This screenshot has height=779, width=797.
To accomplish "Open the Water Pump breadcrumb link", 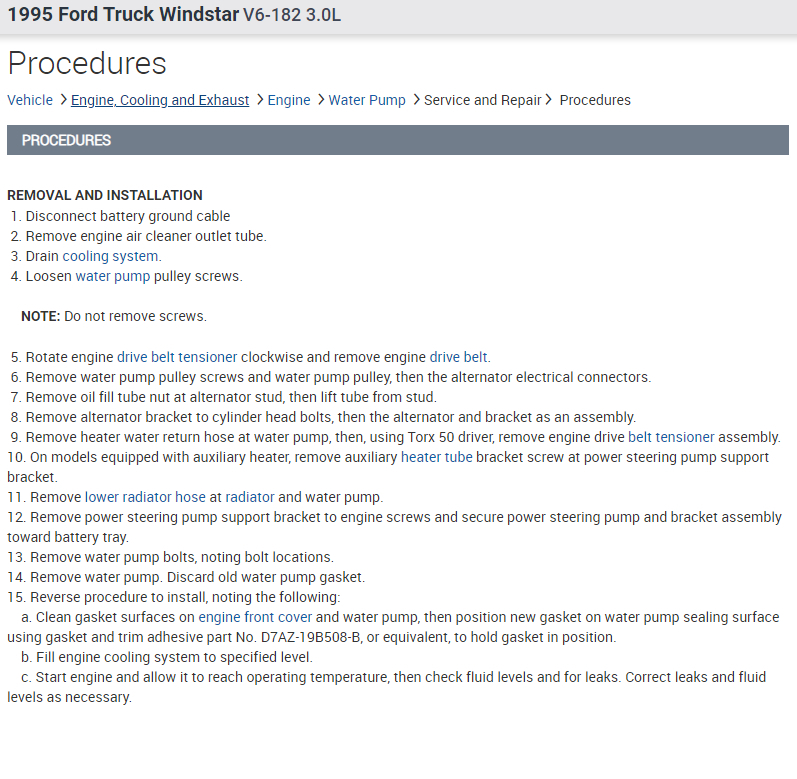I will coord(367,100).
